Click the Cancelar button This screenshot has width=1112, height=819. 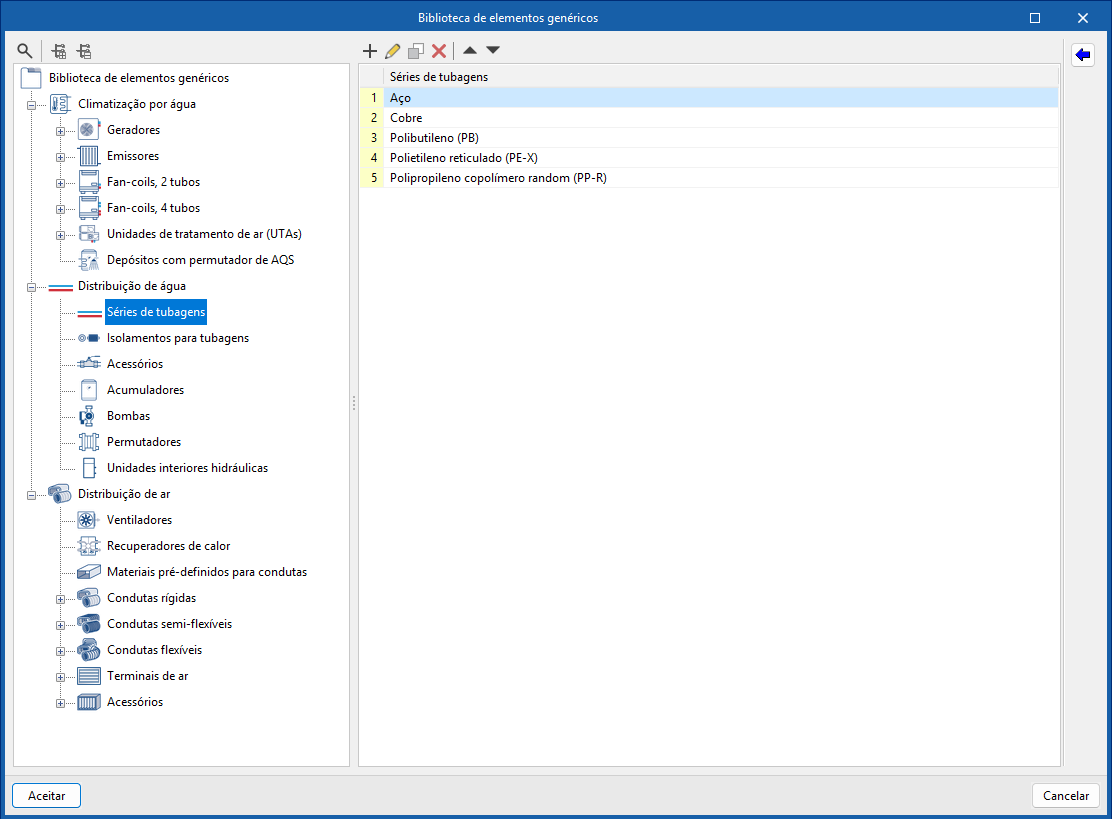1066,796
